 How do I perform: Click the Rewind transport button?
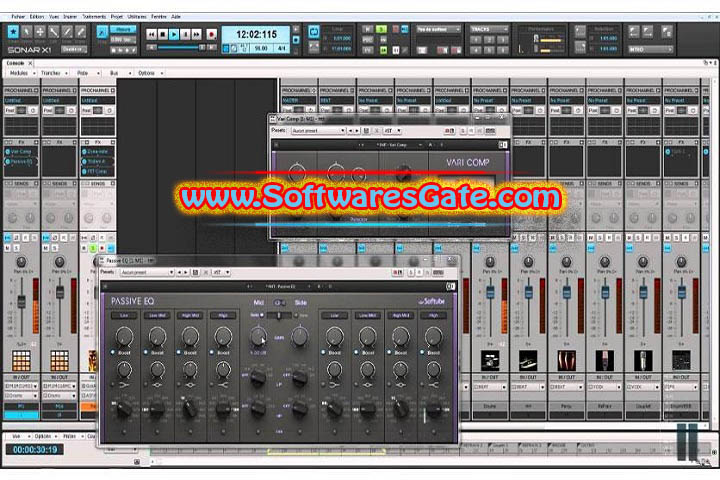(152, 34)
